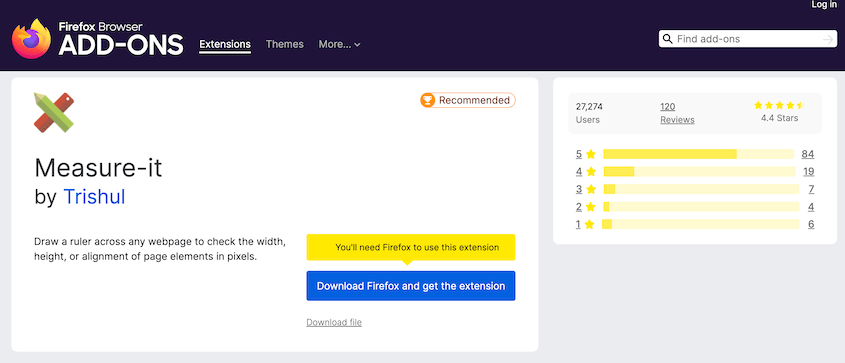Click the number 4 rating link
Screen dimensions: 845x363
coord(579,172)
